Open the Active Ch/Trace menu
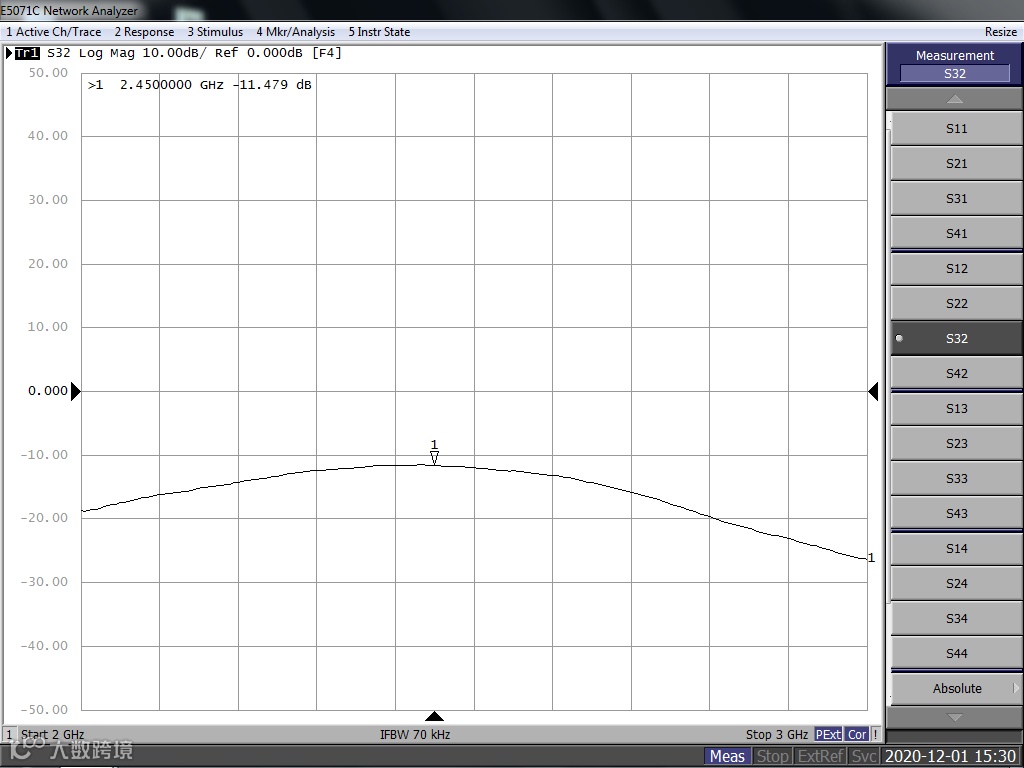Viewport: 1024px width, 768px height. (x=54, y=31)
